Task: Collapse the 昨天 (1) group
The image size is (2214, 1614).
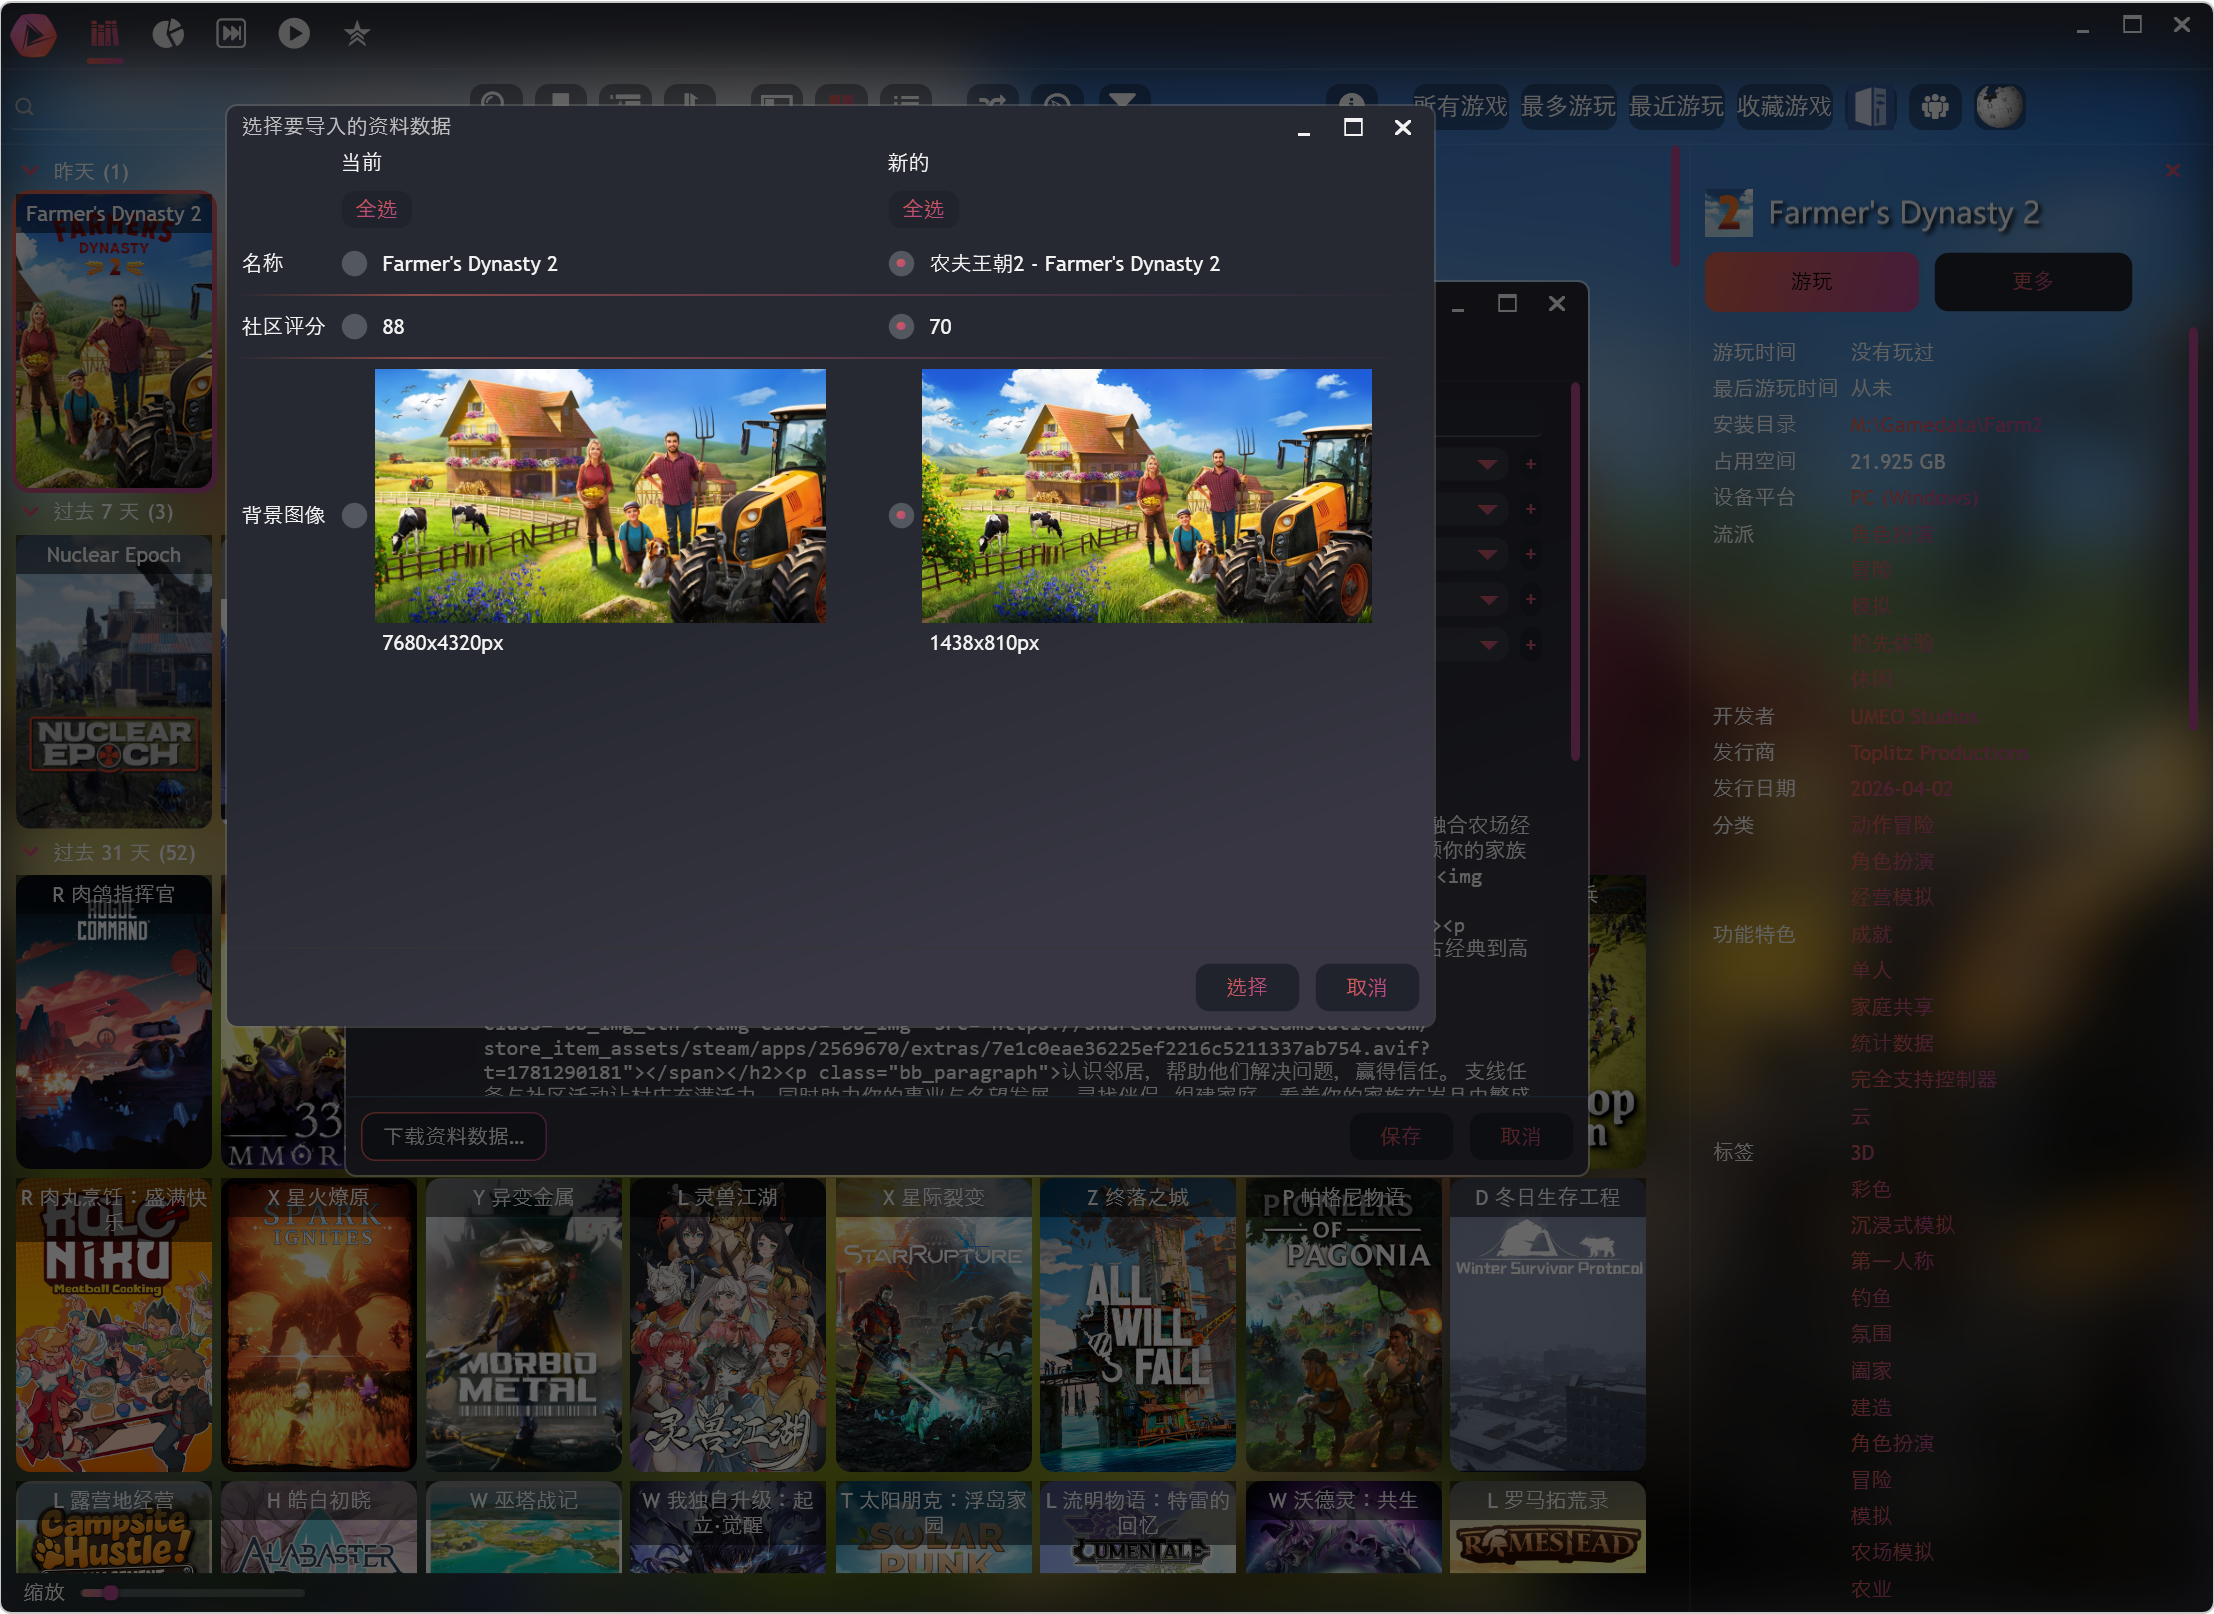Action: coord(30,172)
